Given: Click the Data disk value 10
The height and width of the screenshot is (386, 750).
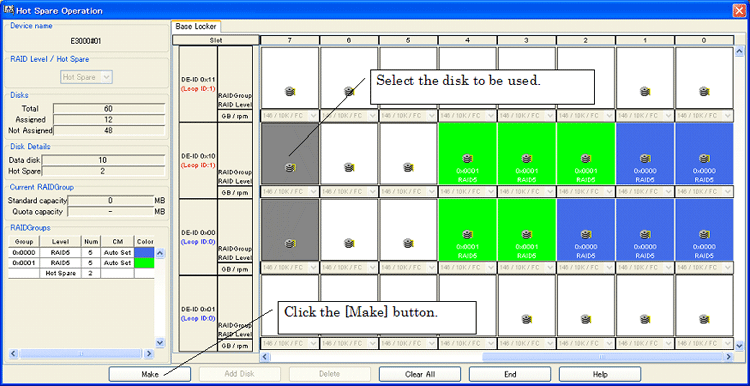Looking at the screenshot, I should [x=103, y=160].
